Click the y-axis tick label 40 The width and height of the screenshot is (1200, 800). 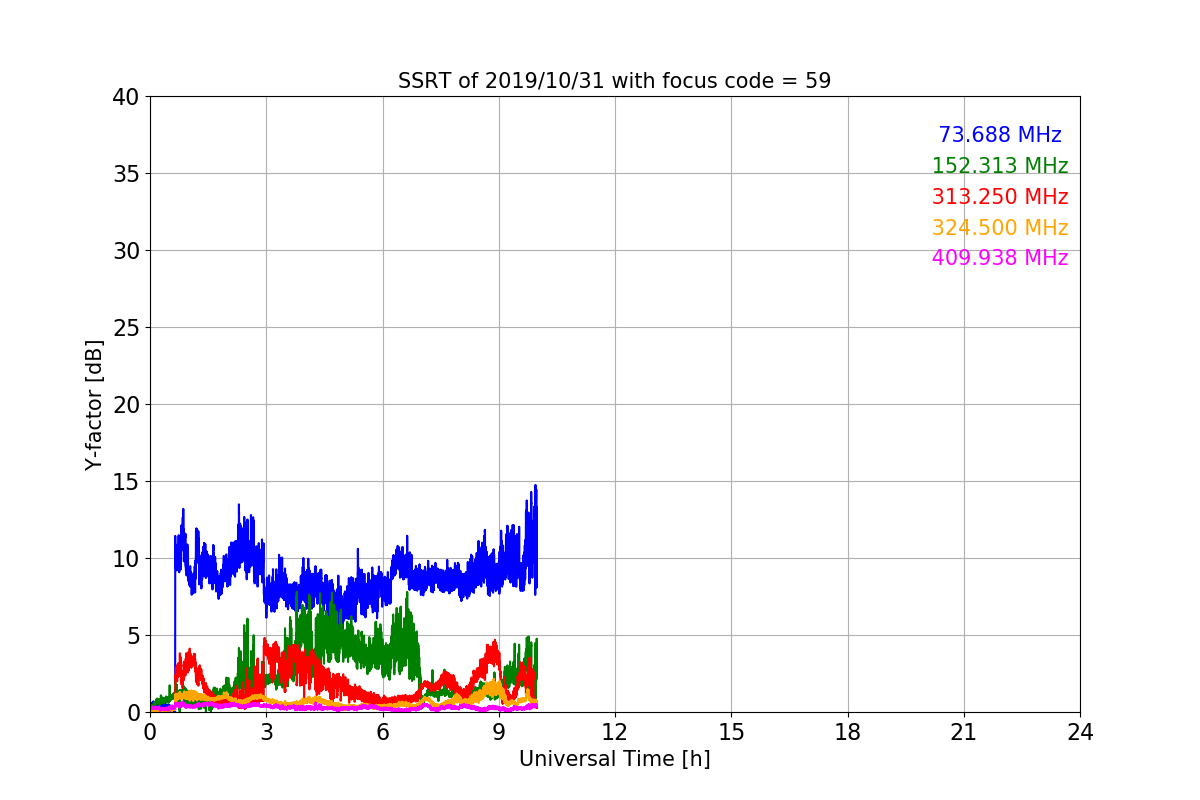125,97
